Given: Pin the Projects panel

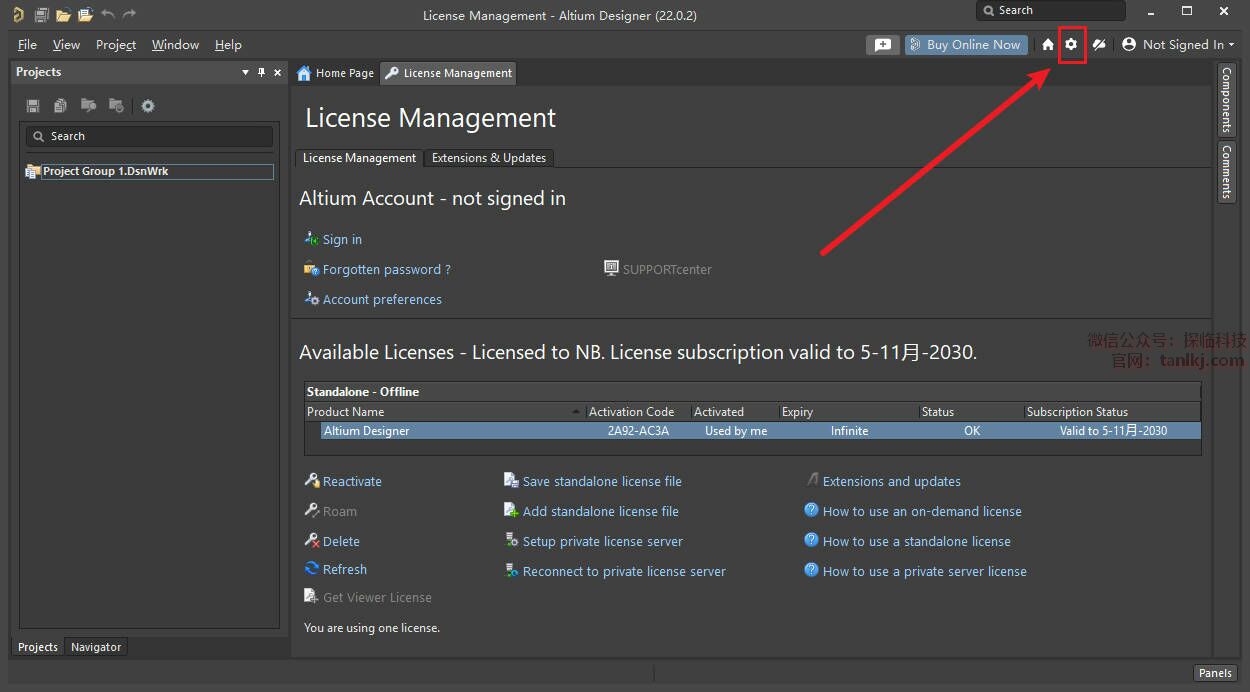Looking at the screenshot, I should tap(262, 72).
